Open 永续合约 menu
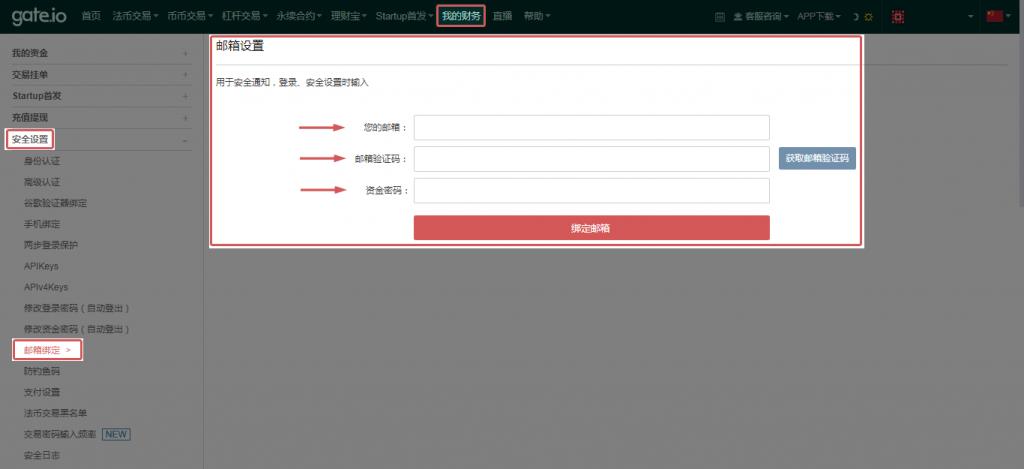 click(299, 16)
